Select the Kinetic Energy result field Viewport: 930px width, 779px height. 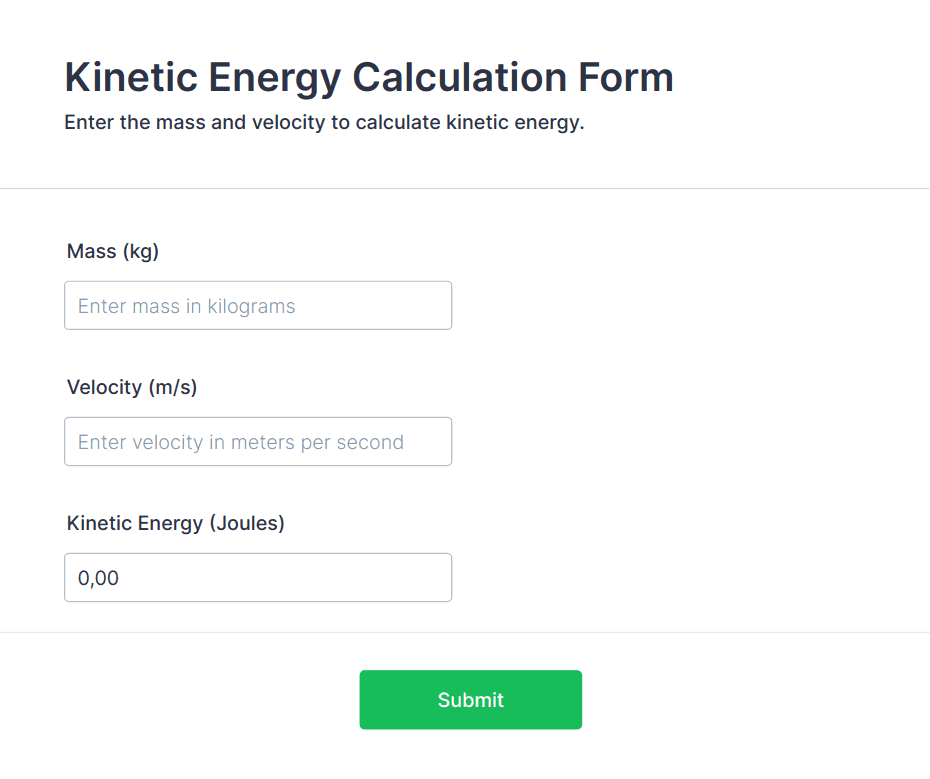tap(257, 578)
